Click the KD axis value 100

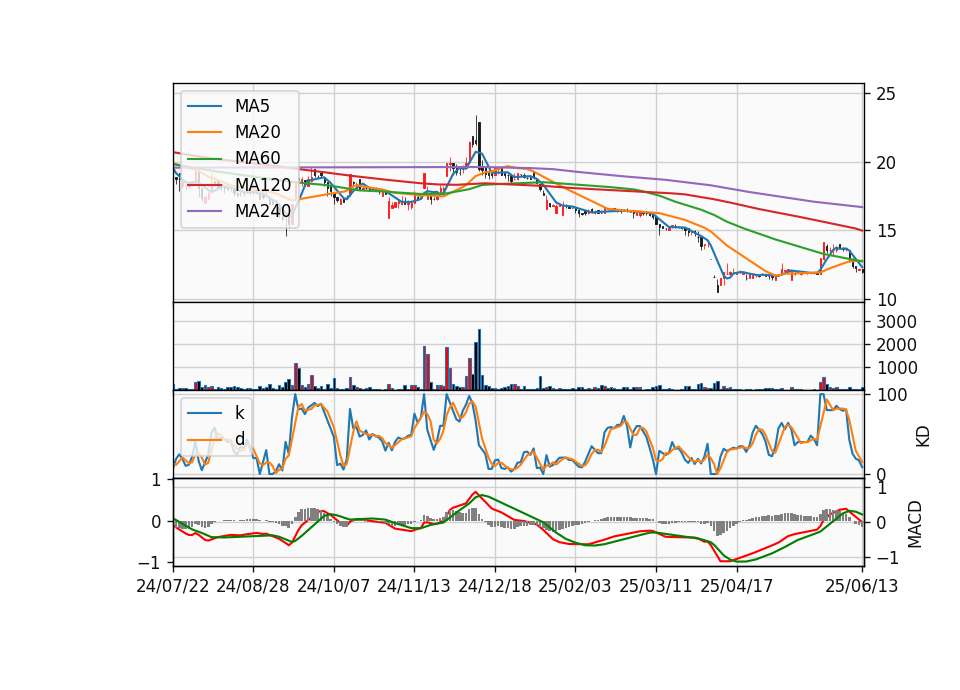891,395
